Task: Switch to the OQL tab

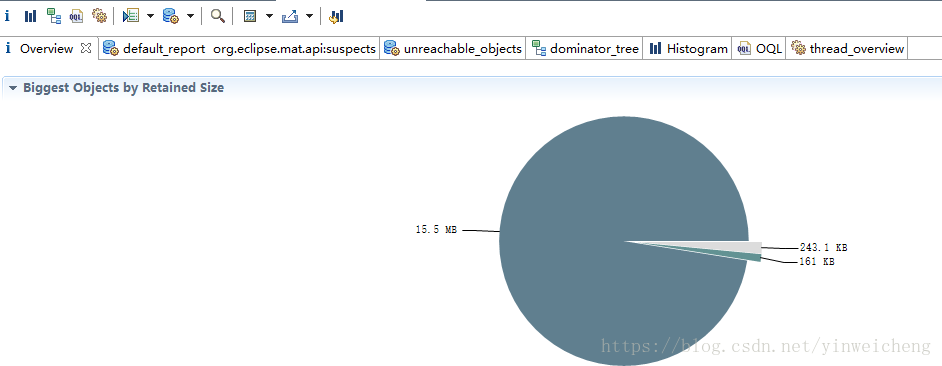Action: (759, 49)
